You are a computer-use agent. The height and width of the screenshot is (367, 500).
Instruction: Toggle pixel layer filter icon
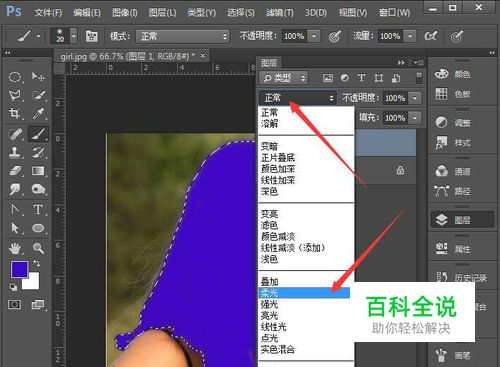click(328, 78)
